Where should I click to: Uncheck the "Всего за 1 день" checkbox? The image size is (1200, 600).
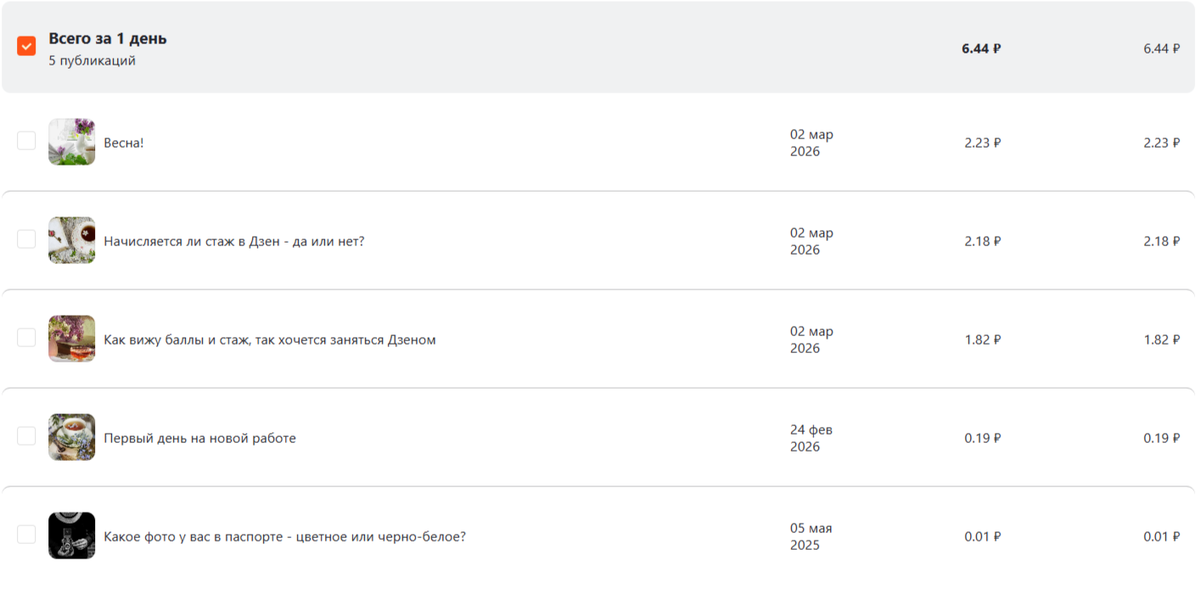pos(27,46)
